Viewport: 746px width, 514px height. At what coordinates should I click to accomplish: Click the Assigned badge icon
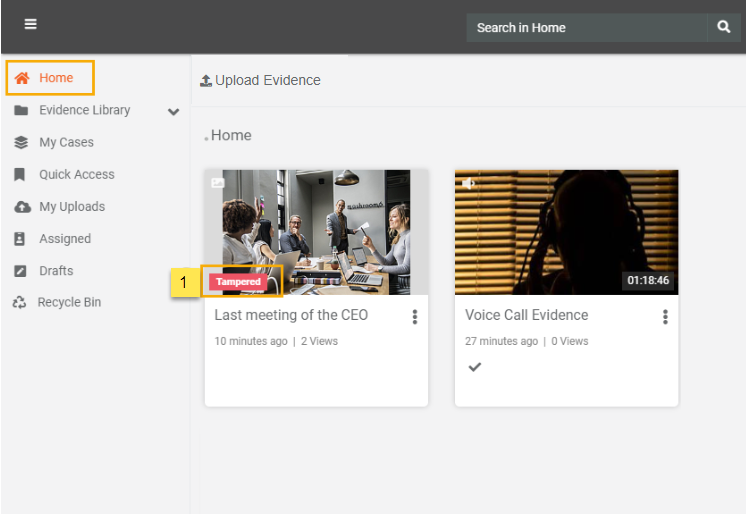pyautogui.click(x=20, y=239)
